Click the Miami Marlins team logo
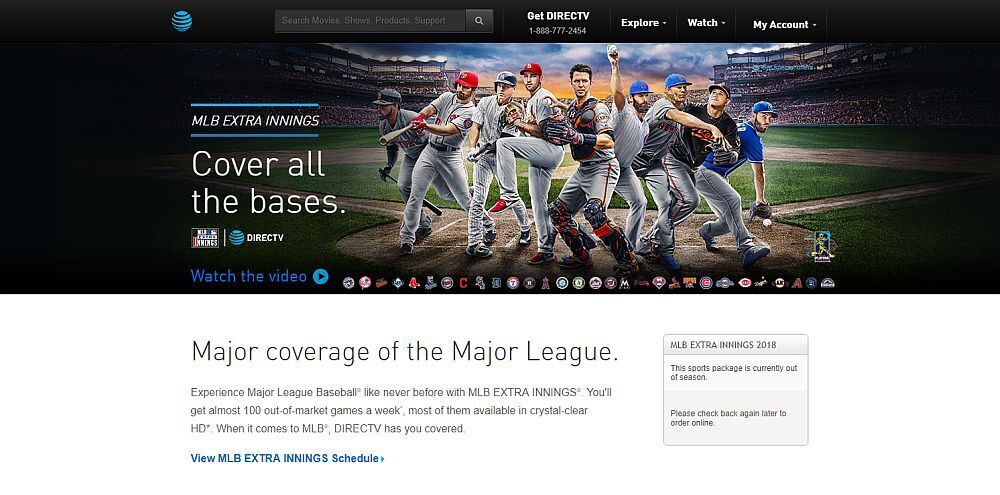 (x=624, y=283)
